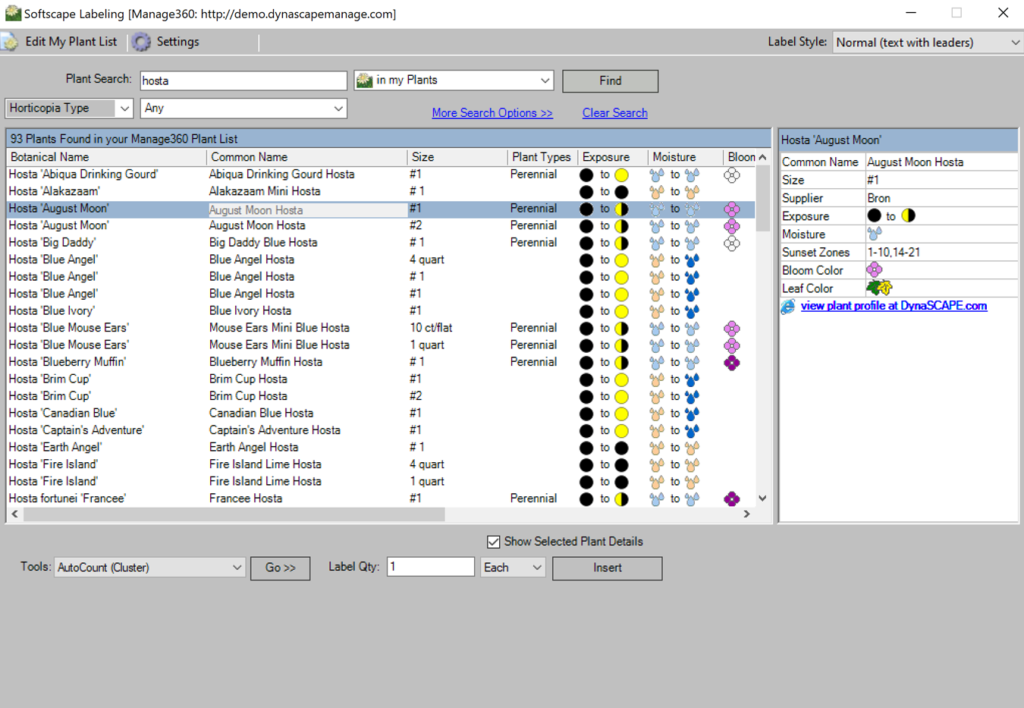Click the purple bloom icon for Blueberry Muffin
Viewport: 1024px width, 708px height.
click(x=732, y=362)
